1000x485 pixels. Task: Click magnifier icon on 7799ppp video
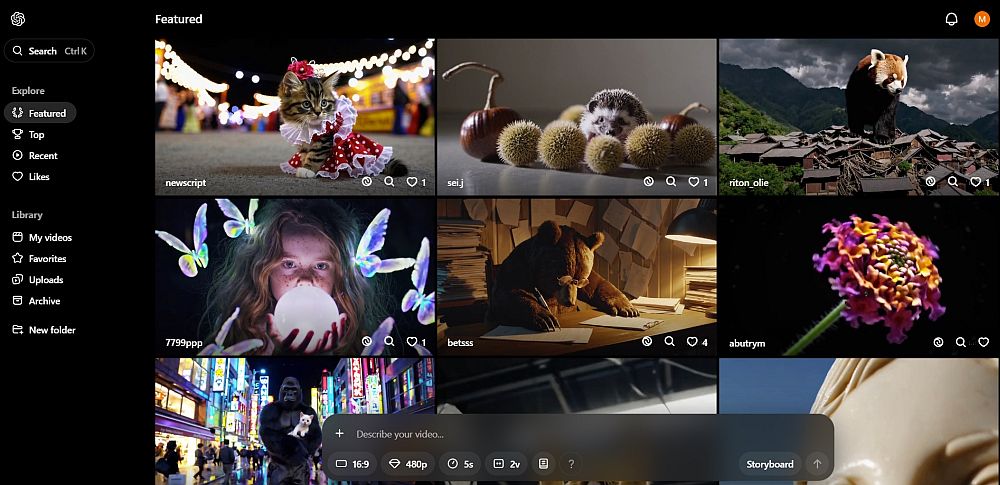click(x=389, y=342)
